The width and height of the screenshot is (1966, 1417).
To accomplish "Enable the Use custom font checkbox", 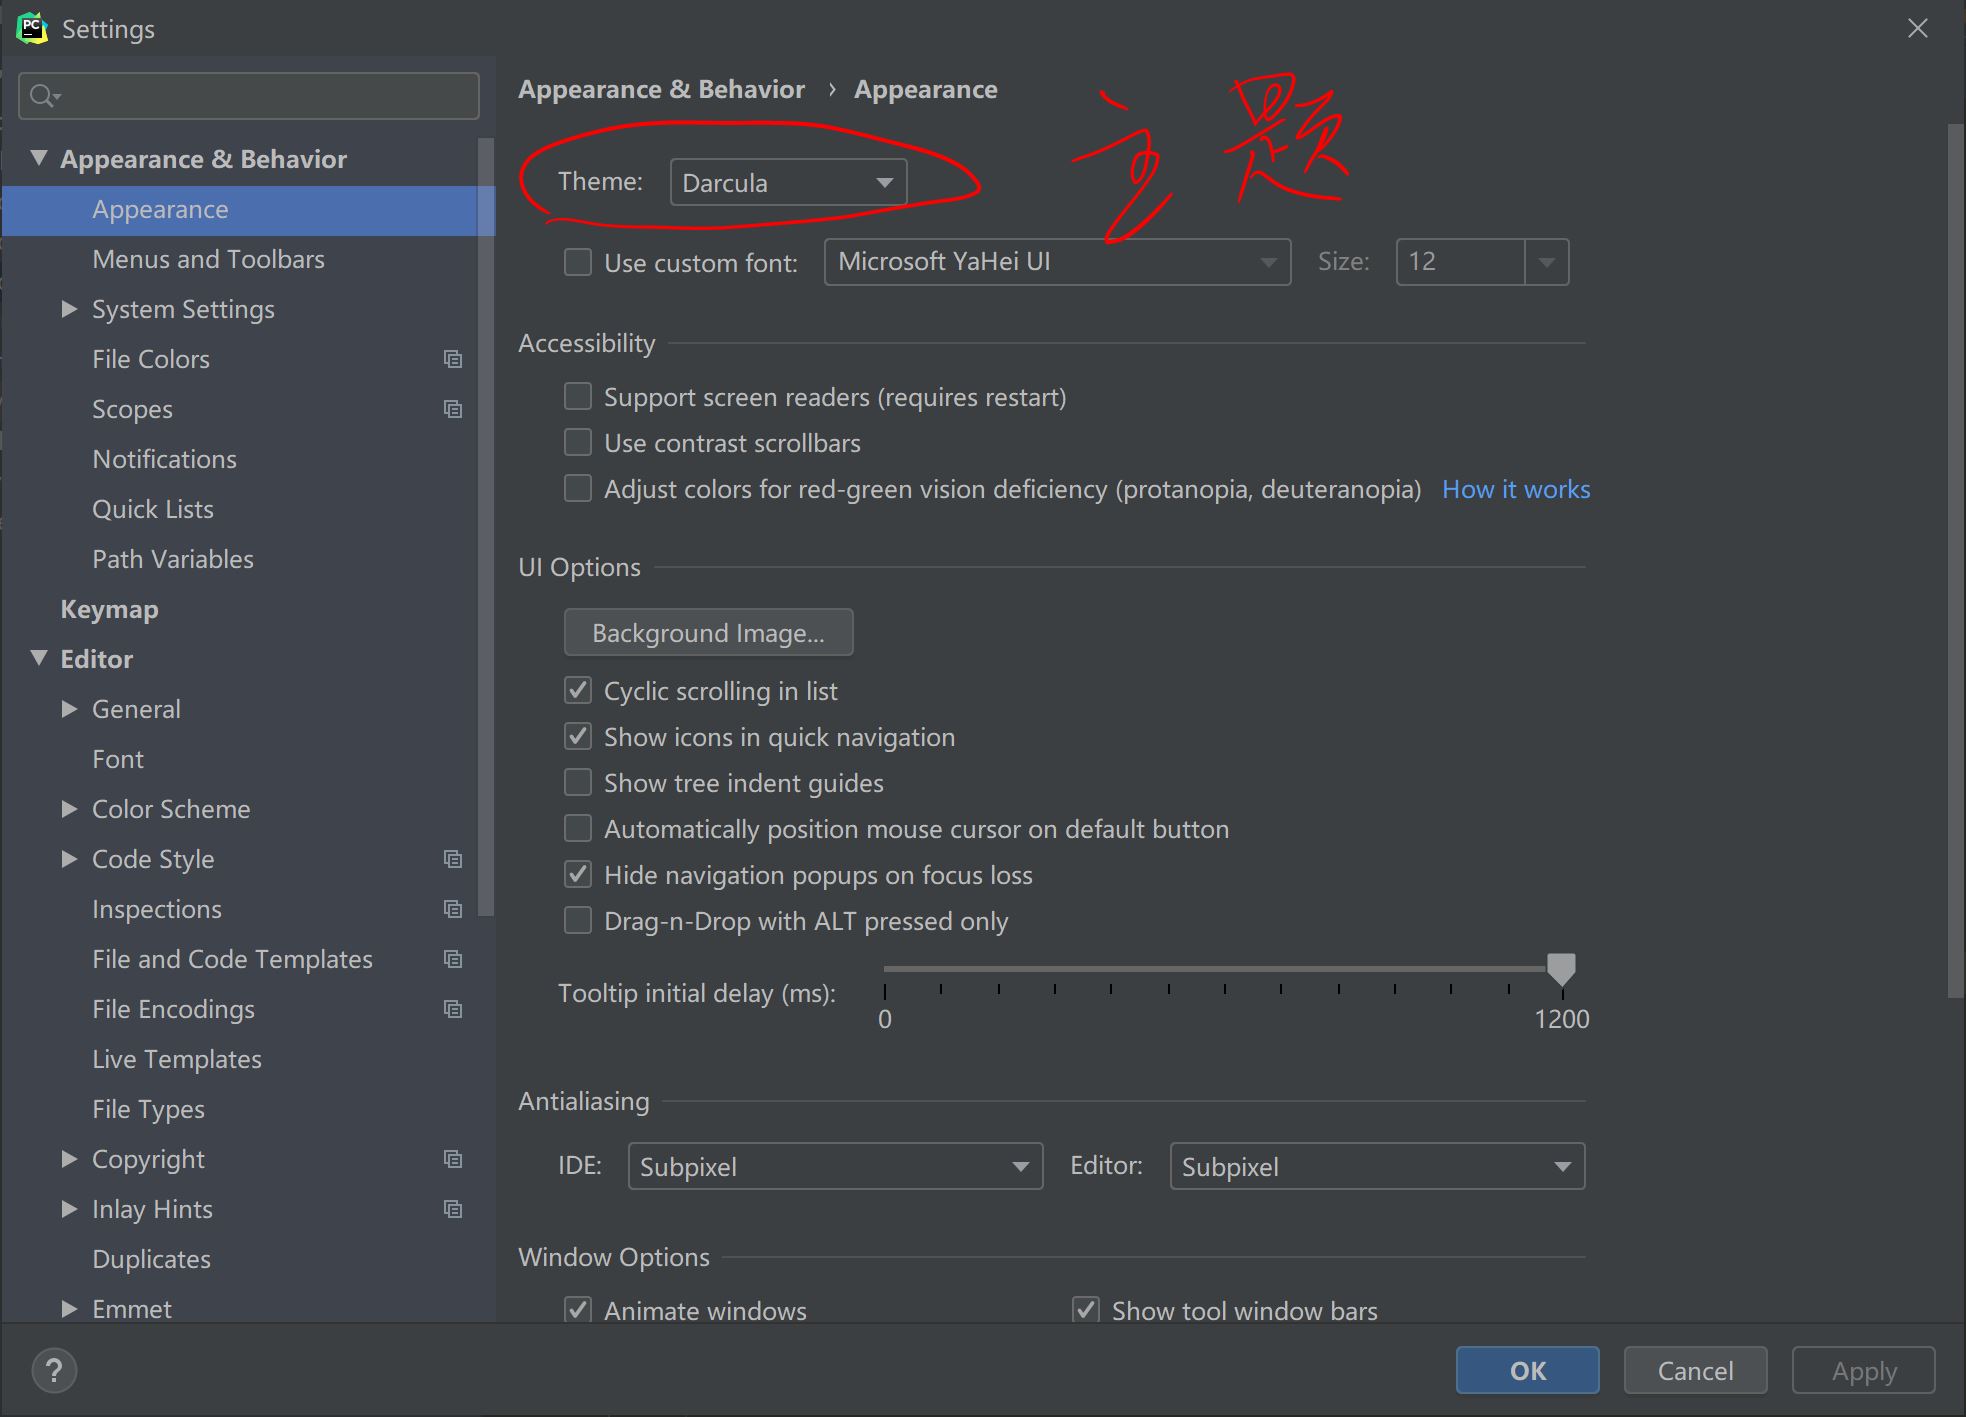I will tap(578, 262).
